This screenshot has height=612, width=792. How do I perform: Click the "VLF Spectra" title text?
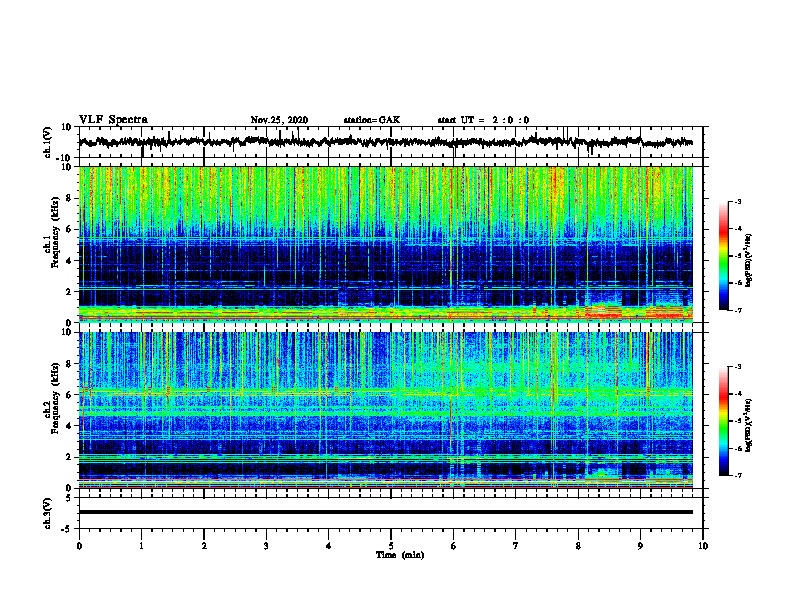coord(113,120)
